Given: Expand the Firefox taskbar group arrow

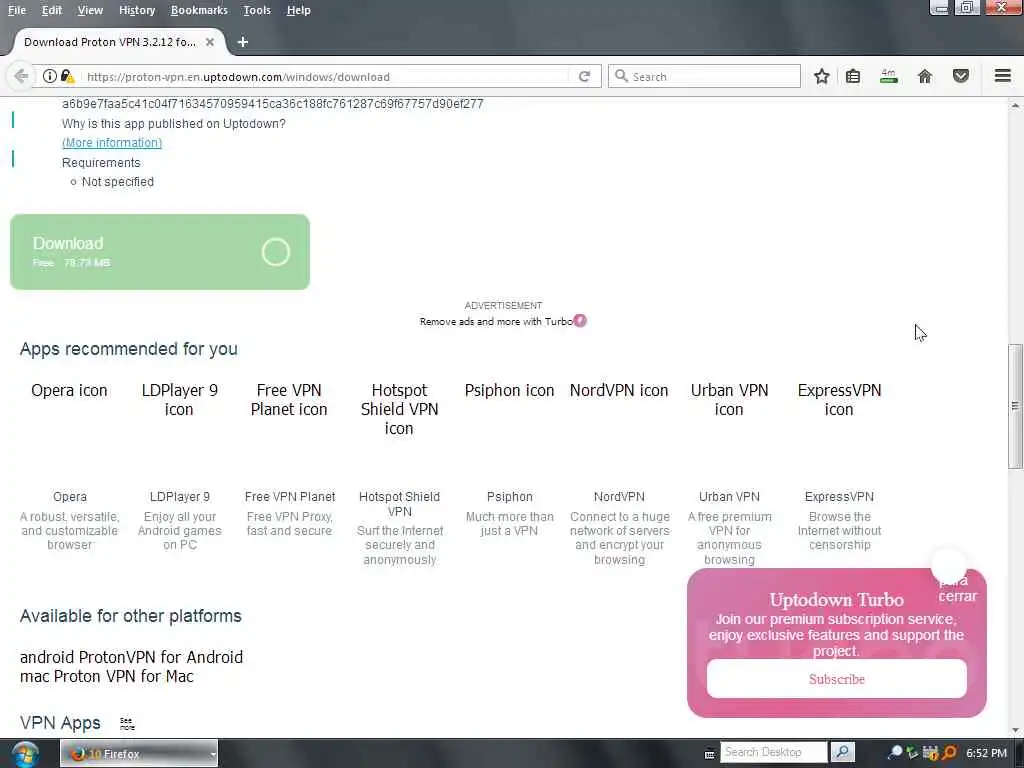Looking at the screenshot, I should pyautogui.click(x=213, y=754).
